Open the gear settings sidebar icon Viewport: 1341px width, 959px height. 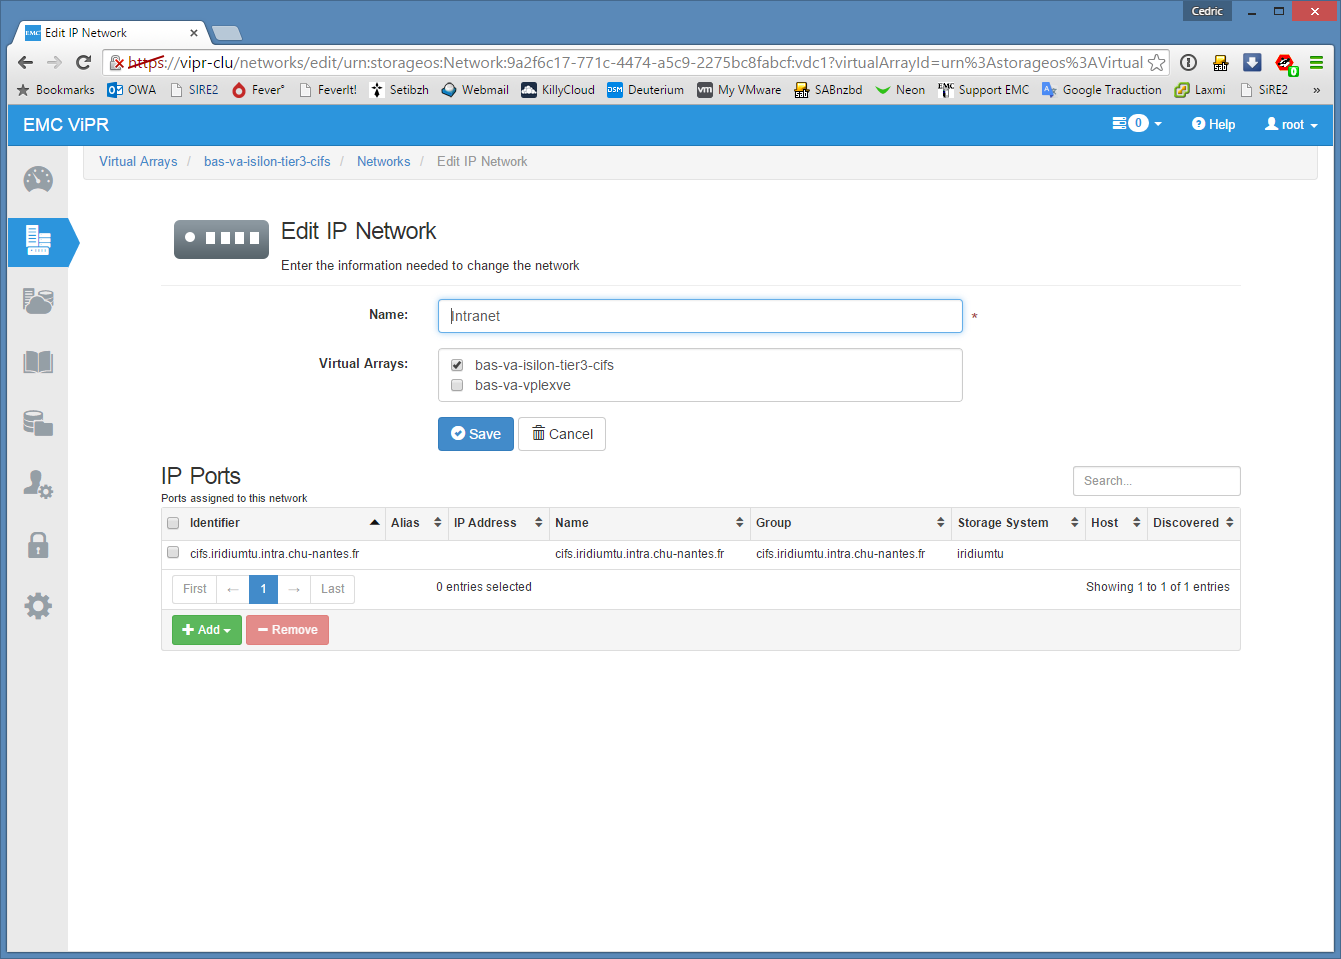coord(38,606)
